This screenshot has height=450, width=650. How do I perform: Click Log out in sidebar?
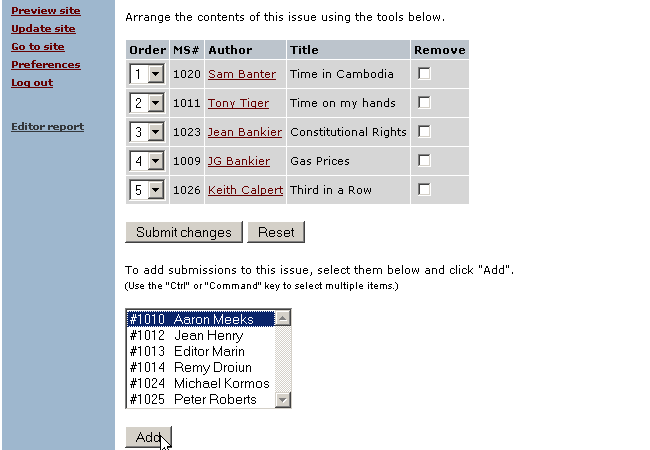click(32, 83)
